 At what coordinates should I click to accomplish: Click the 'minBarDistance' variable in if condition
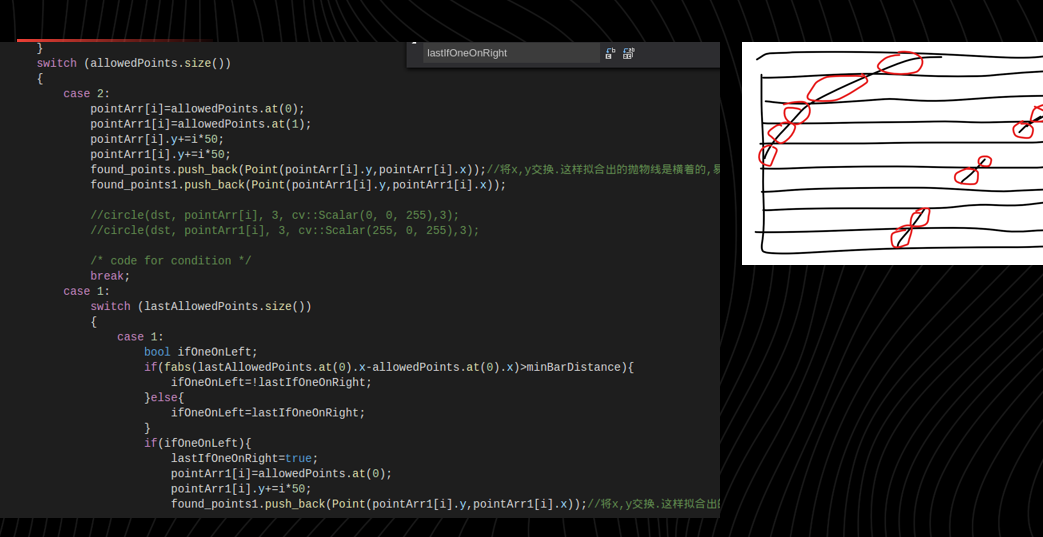(573, 367)
